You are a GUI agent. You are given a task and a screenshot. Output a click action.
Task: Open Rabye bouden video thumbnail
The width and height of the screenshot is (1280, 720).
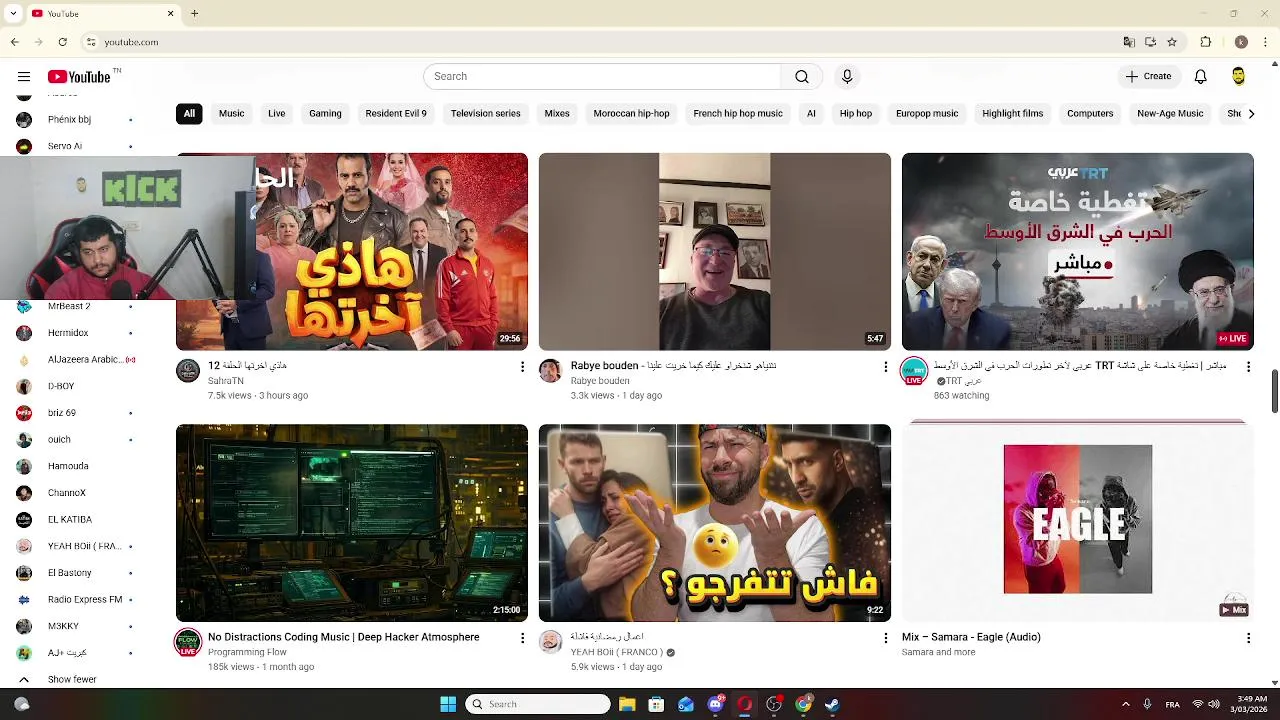click(x=715, y=252)
